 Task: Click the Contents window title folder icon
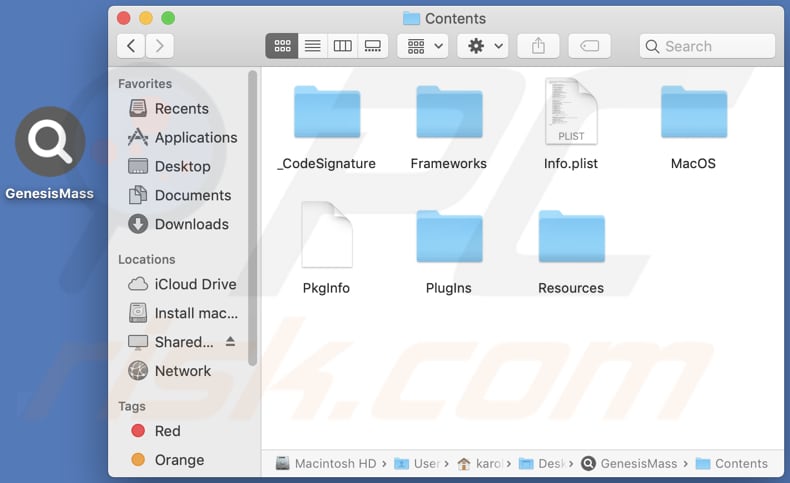tap(412, 19)
